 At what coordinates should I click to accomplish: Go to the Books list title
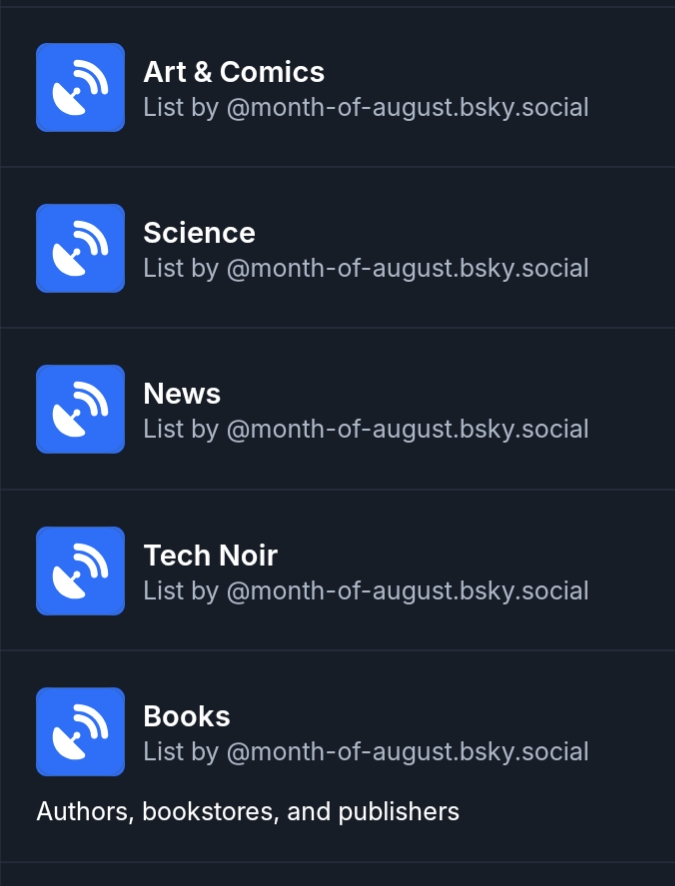pos(187,716)
